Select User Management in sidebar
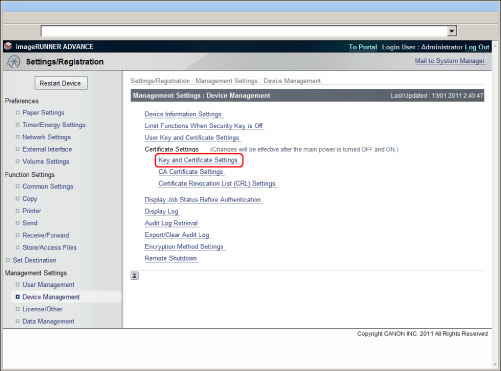 pos(48,285)
